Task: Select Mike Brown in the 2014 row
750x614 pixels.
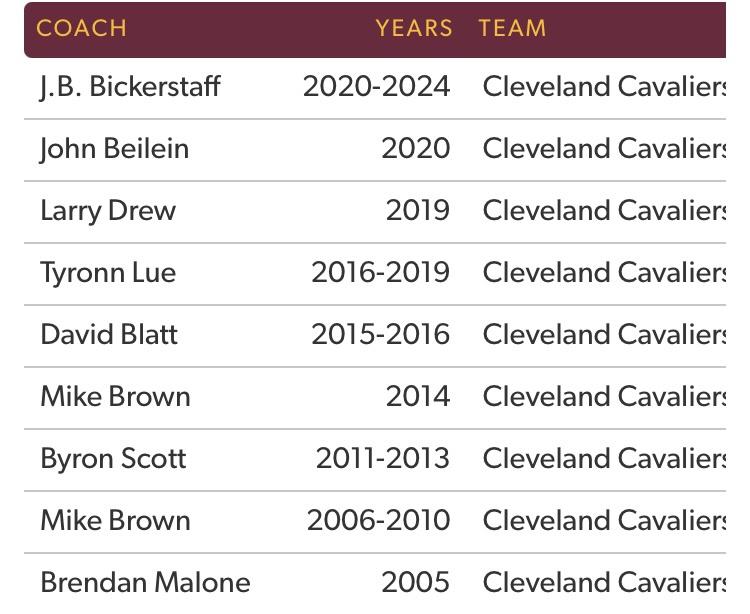Action: tap(114, 397)
